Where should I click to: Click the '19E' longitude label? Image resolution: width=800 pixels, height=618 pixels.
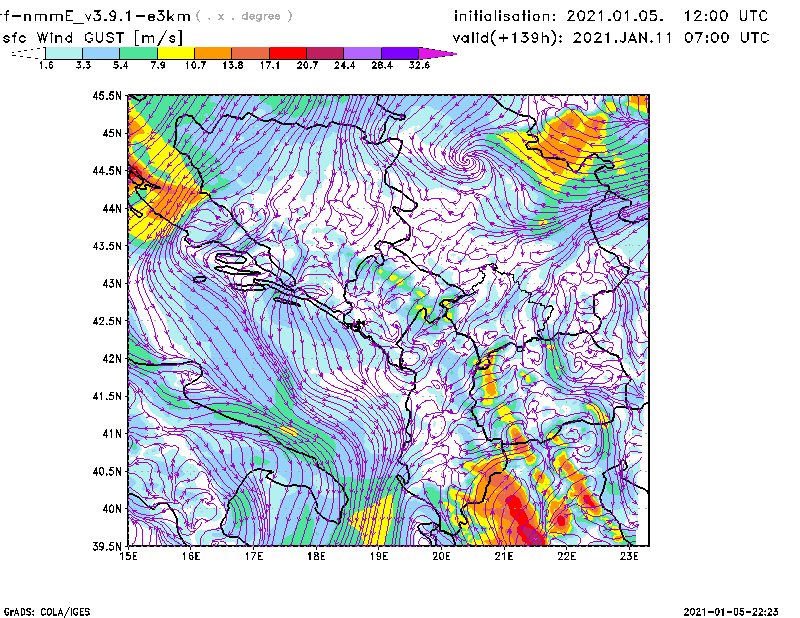(379, 556)
